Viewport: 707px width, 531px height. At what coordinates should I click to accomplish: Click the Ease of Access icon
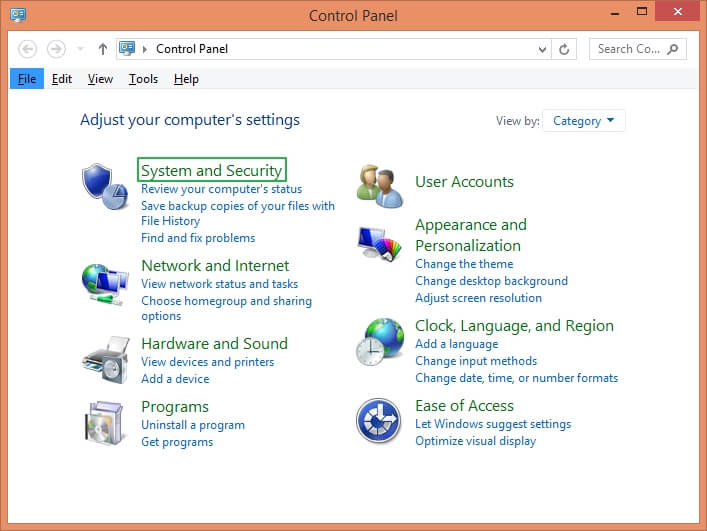click(x=378, y=421)
